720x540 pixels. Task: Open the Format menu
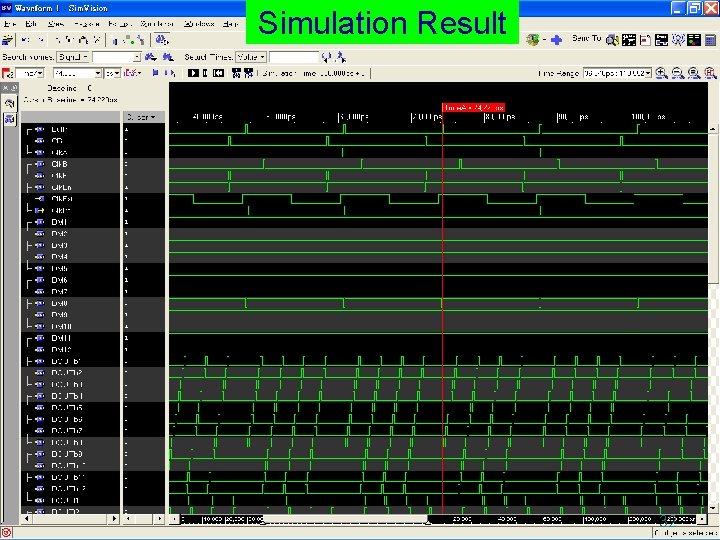click(x=120, y=24)
